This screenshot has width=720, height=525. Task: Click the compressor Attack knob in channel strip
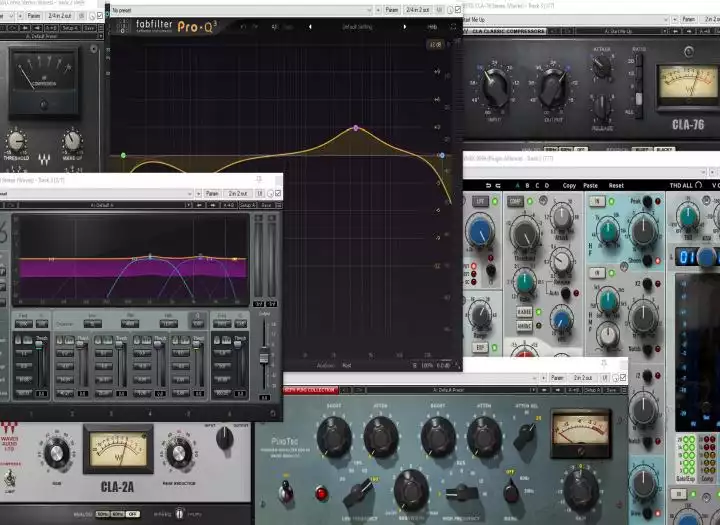(x=562, y=218)
